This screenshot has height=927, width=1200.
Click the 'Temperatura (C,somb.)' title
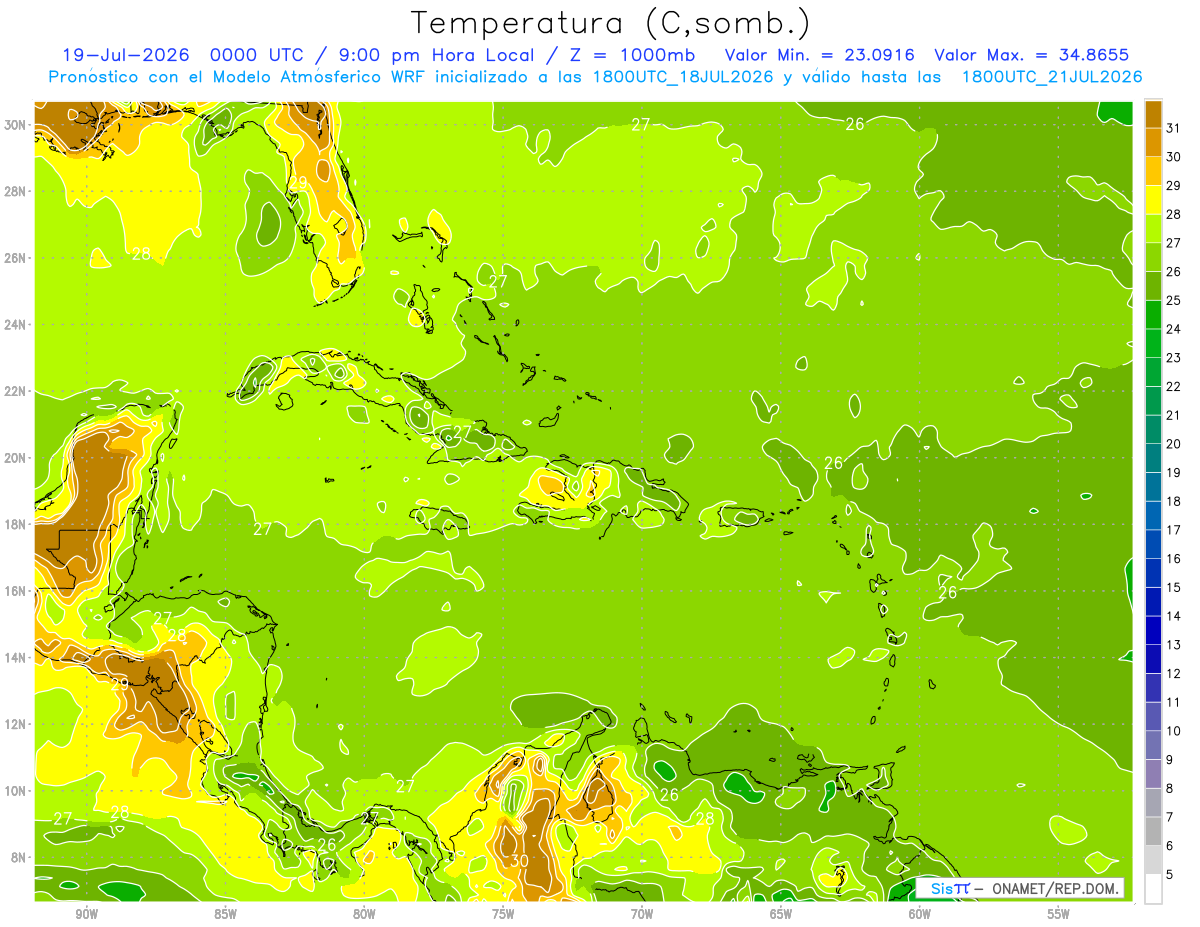pos(611,23)
